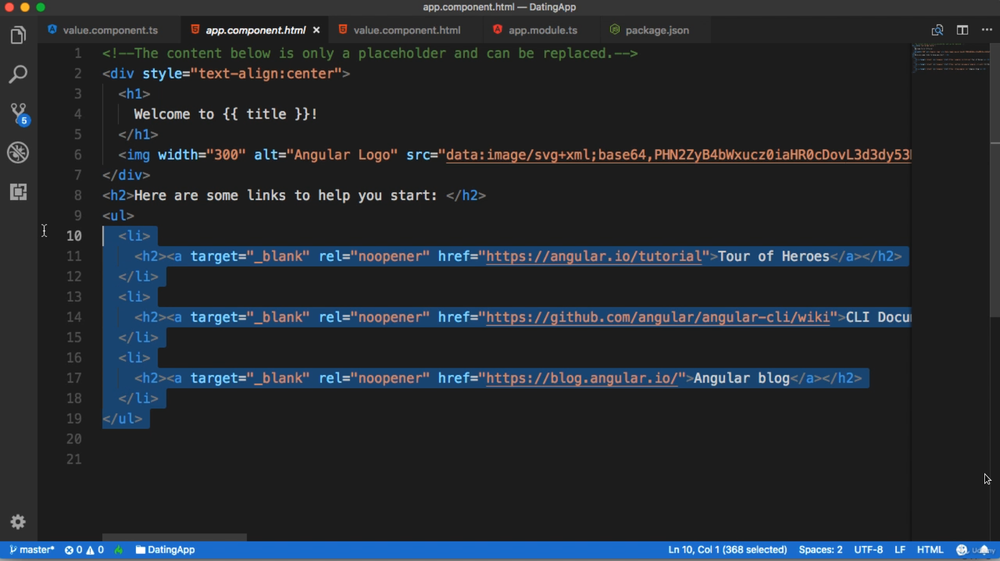Select the app.component.html tab
This screenshot has height=561, width=1000.
[x=254, y=30]
